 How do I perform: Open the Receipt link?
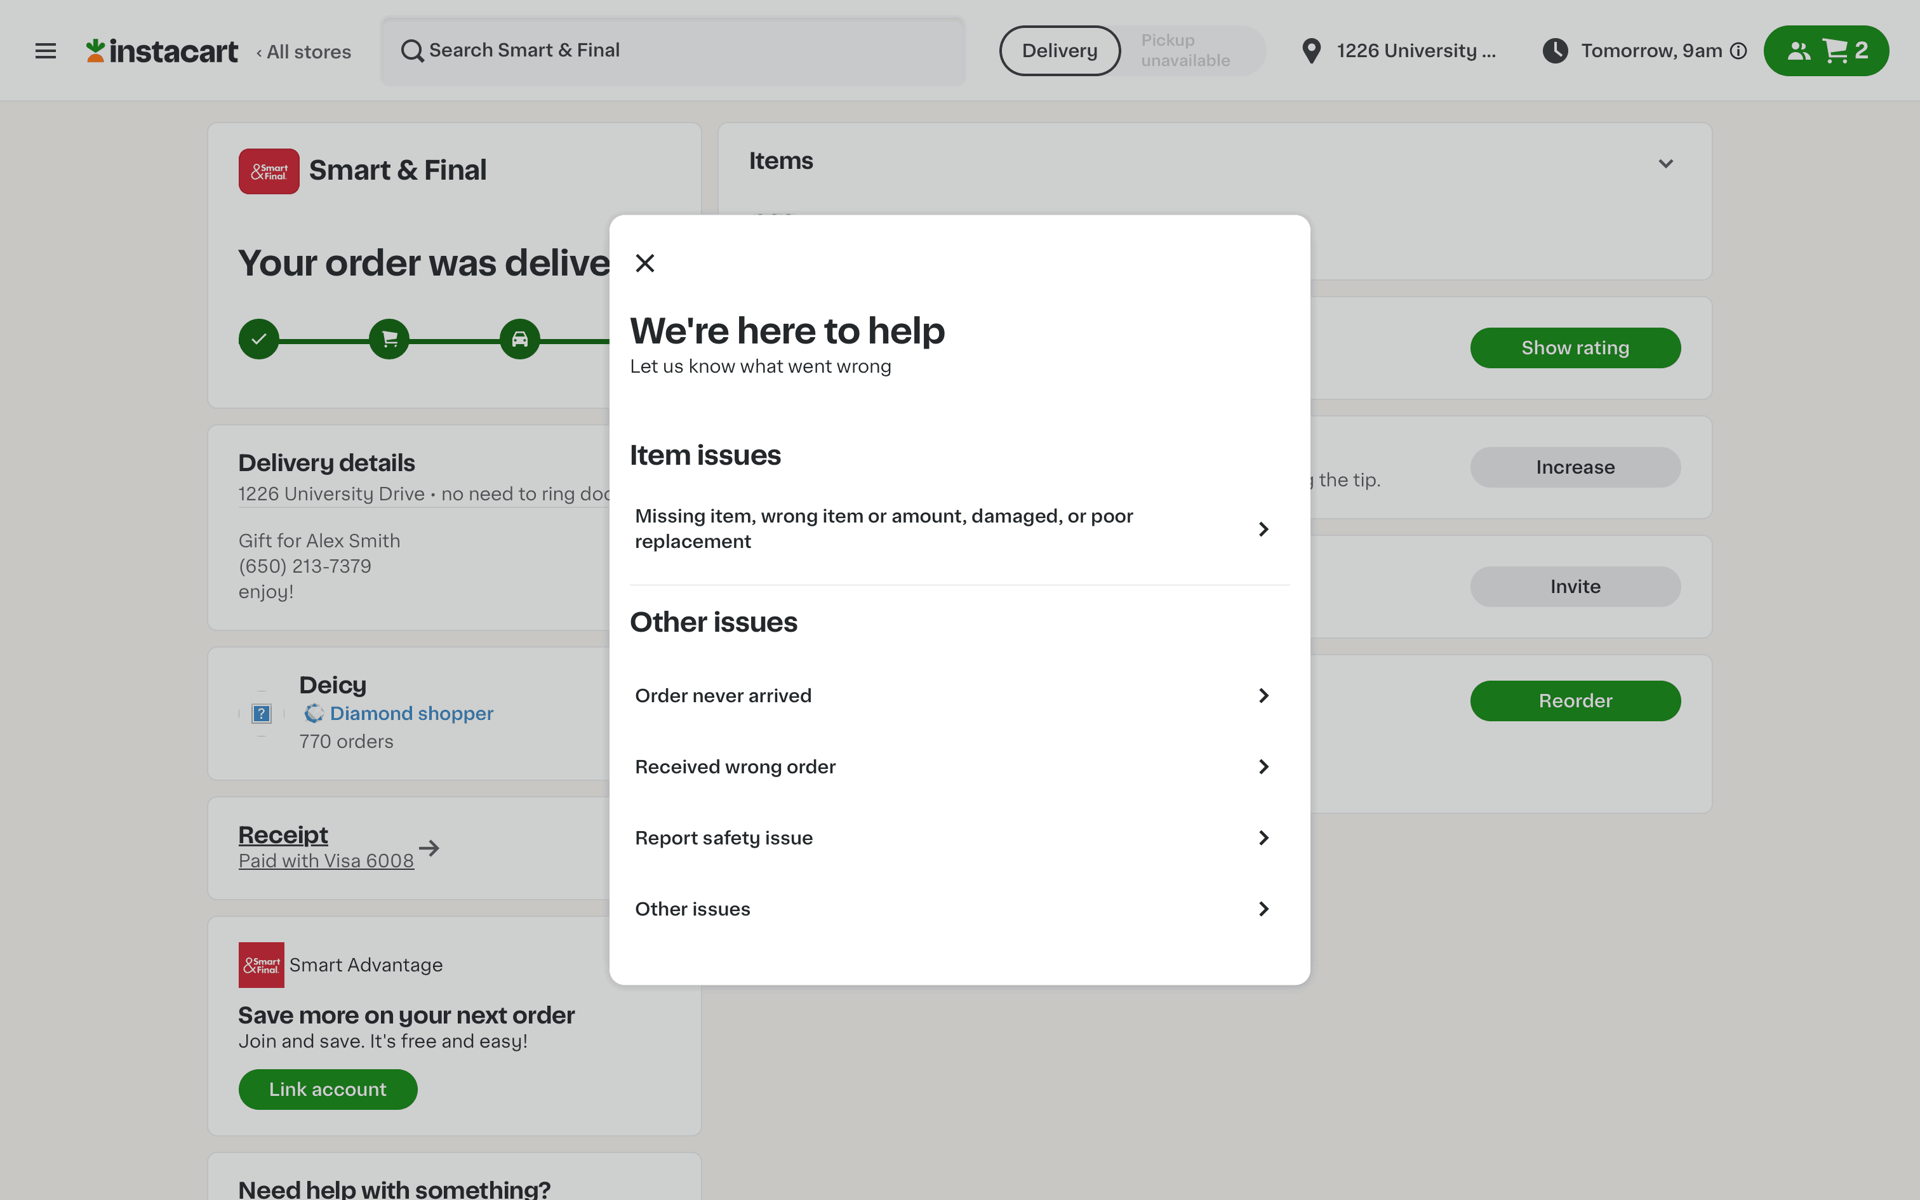pos(283,835)
